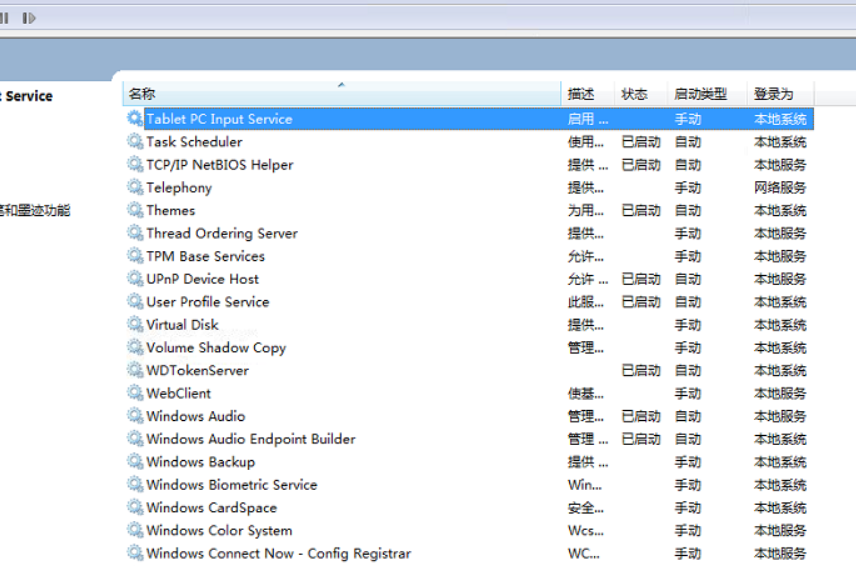The width and height of the screenshot is (856, 566).
Task: Sort by the 启动类型 column header
Action: (707, 94)
